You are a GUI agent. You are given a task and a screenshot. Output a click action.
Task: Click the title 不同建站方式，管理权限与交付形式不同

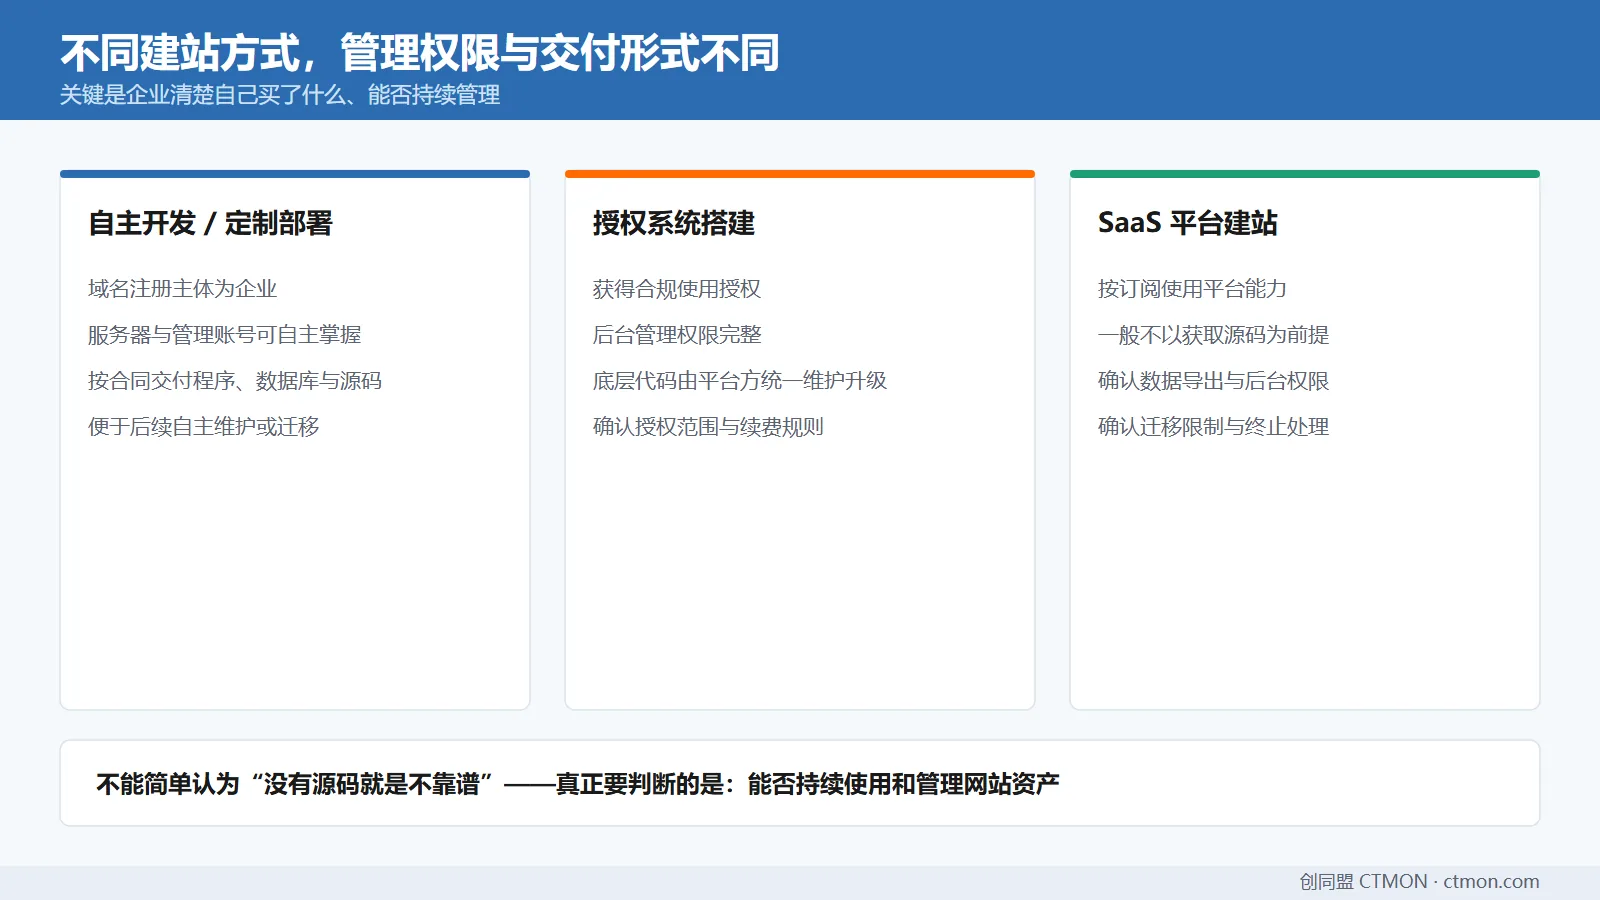click(419, 53)
